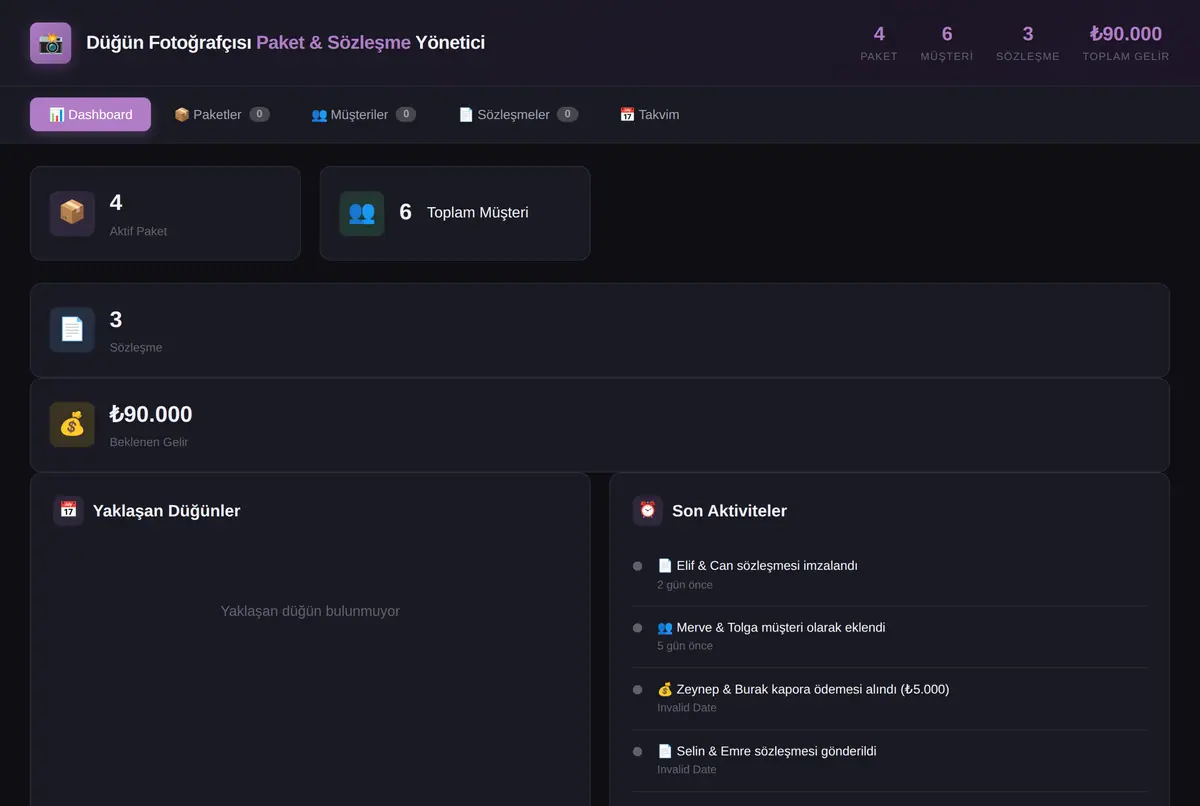Click the camera logo icon in header
The height and width of the screenshot is (806, 1200).
pyautogui.click(x=51, y=43)
